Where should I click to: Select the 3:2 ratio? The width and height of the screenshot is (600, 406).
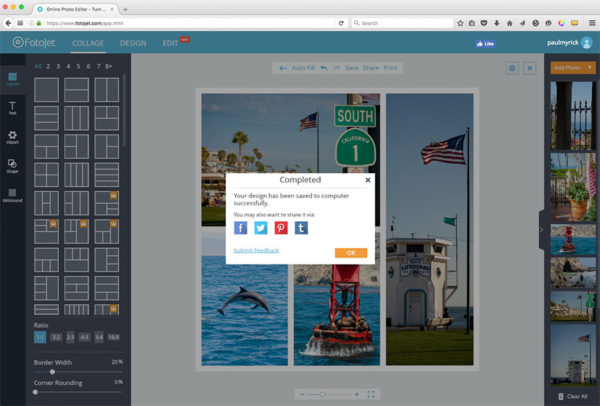(x=56, y=337)
